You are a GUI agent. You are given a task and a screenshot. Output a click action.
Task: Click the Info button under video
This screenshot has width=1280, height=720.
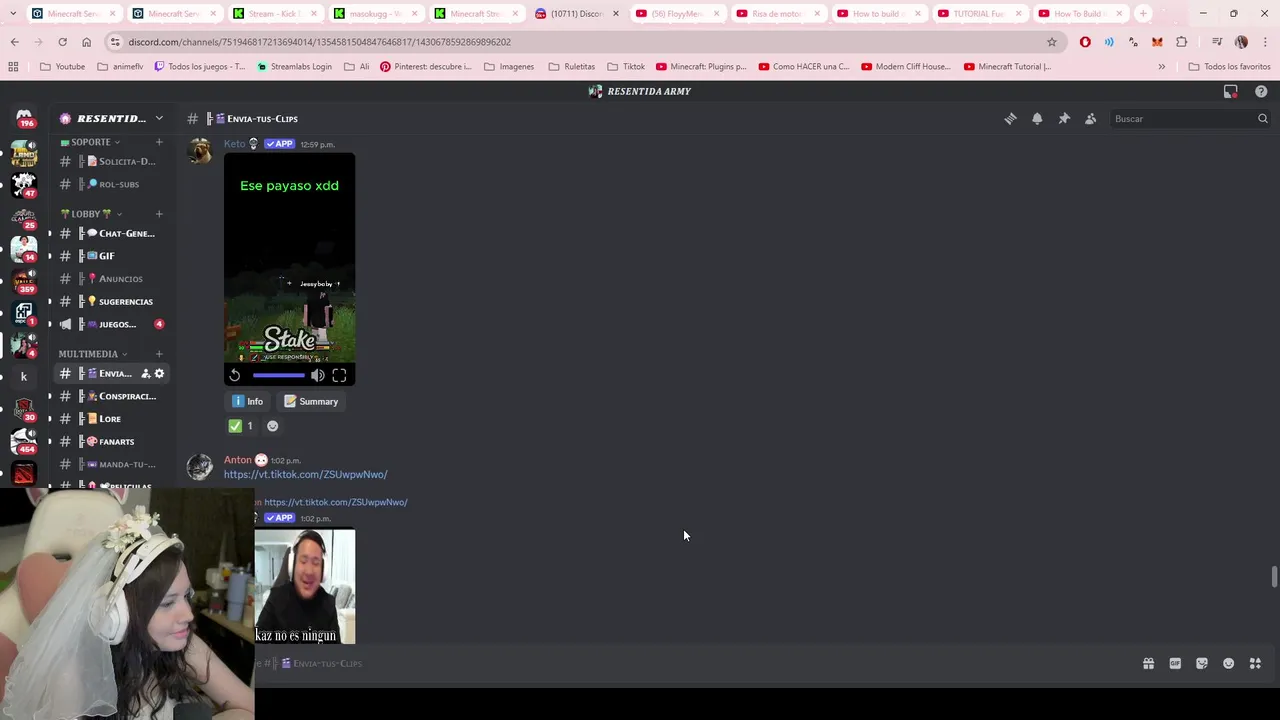247,401
